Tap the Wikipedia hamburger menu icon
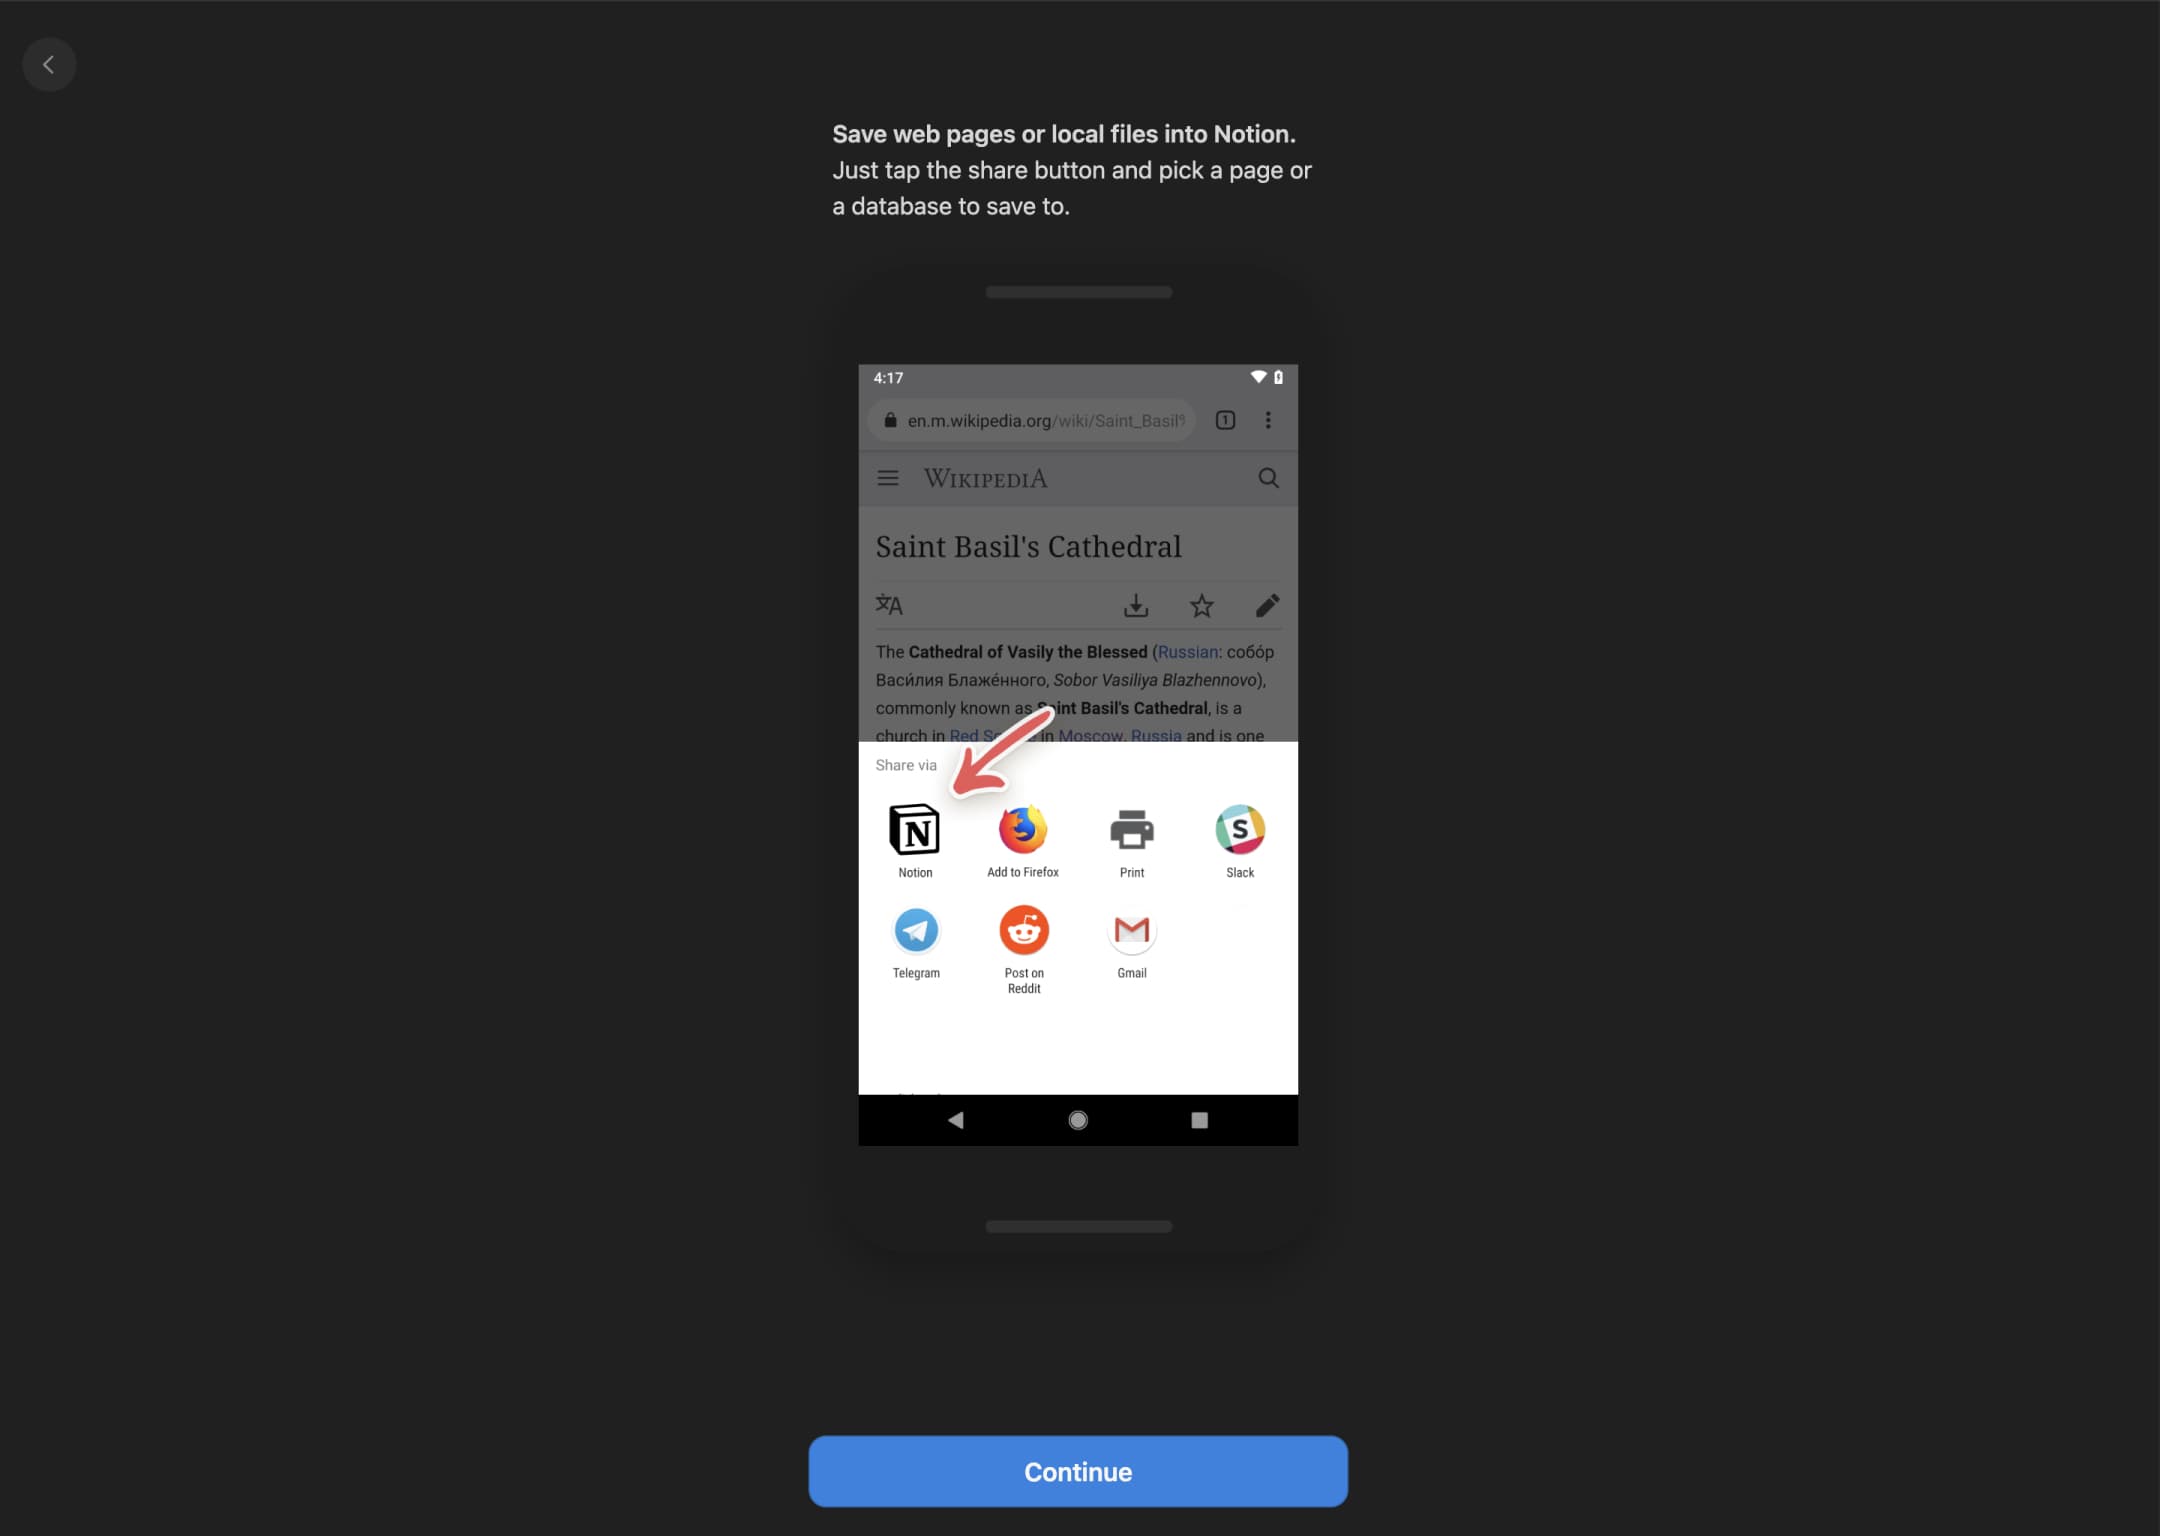Image resolution: width=2160 pixels, height=1536 pixels. 891,479
